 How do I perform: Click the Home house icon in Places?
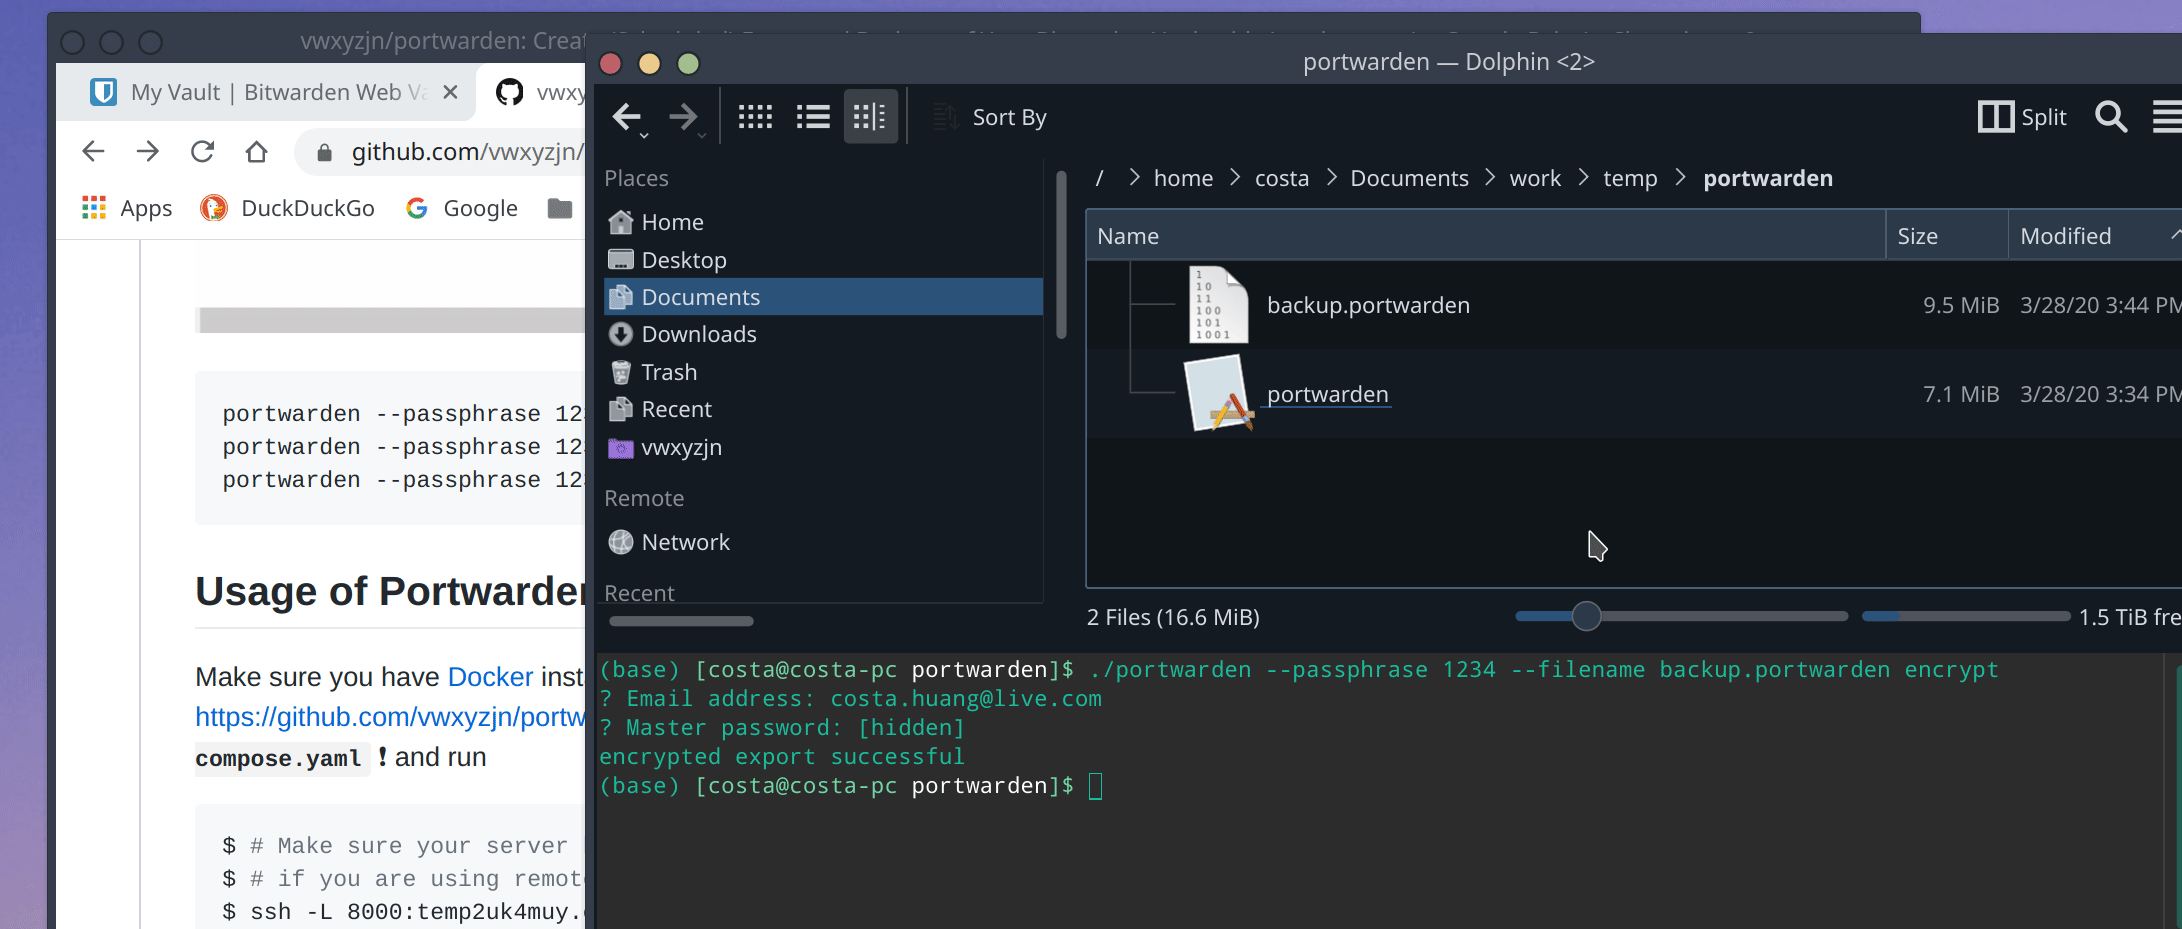[x=621, y=222]
